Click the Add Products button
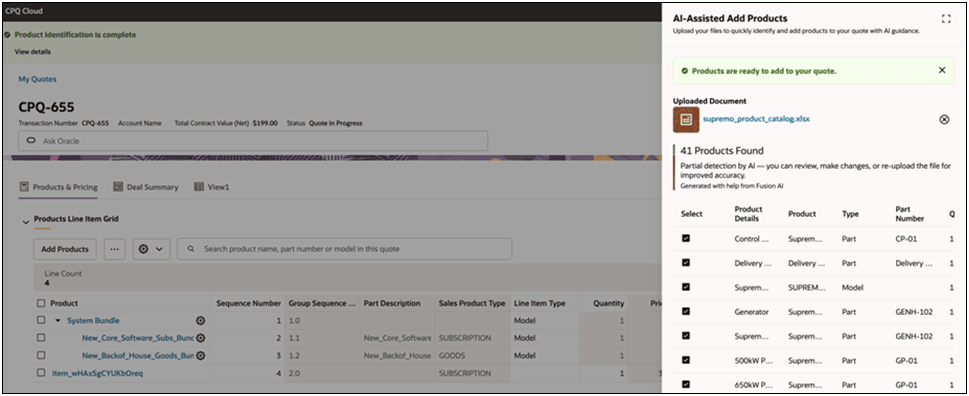 [x=65, y=249]
